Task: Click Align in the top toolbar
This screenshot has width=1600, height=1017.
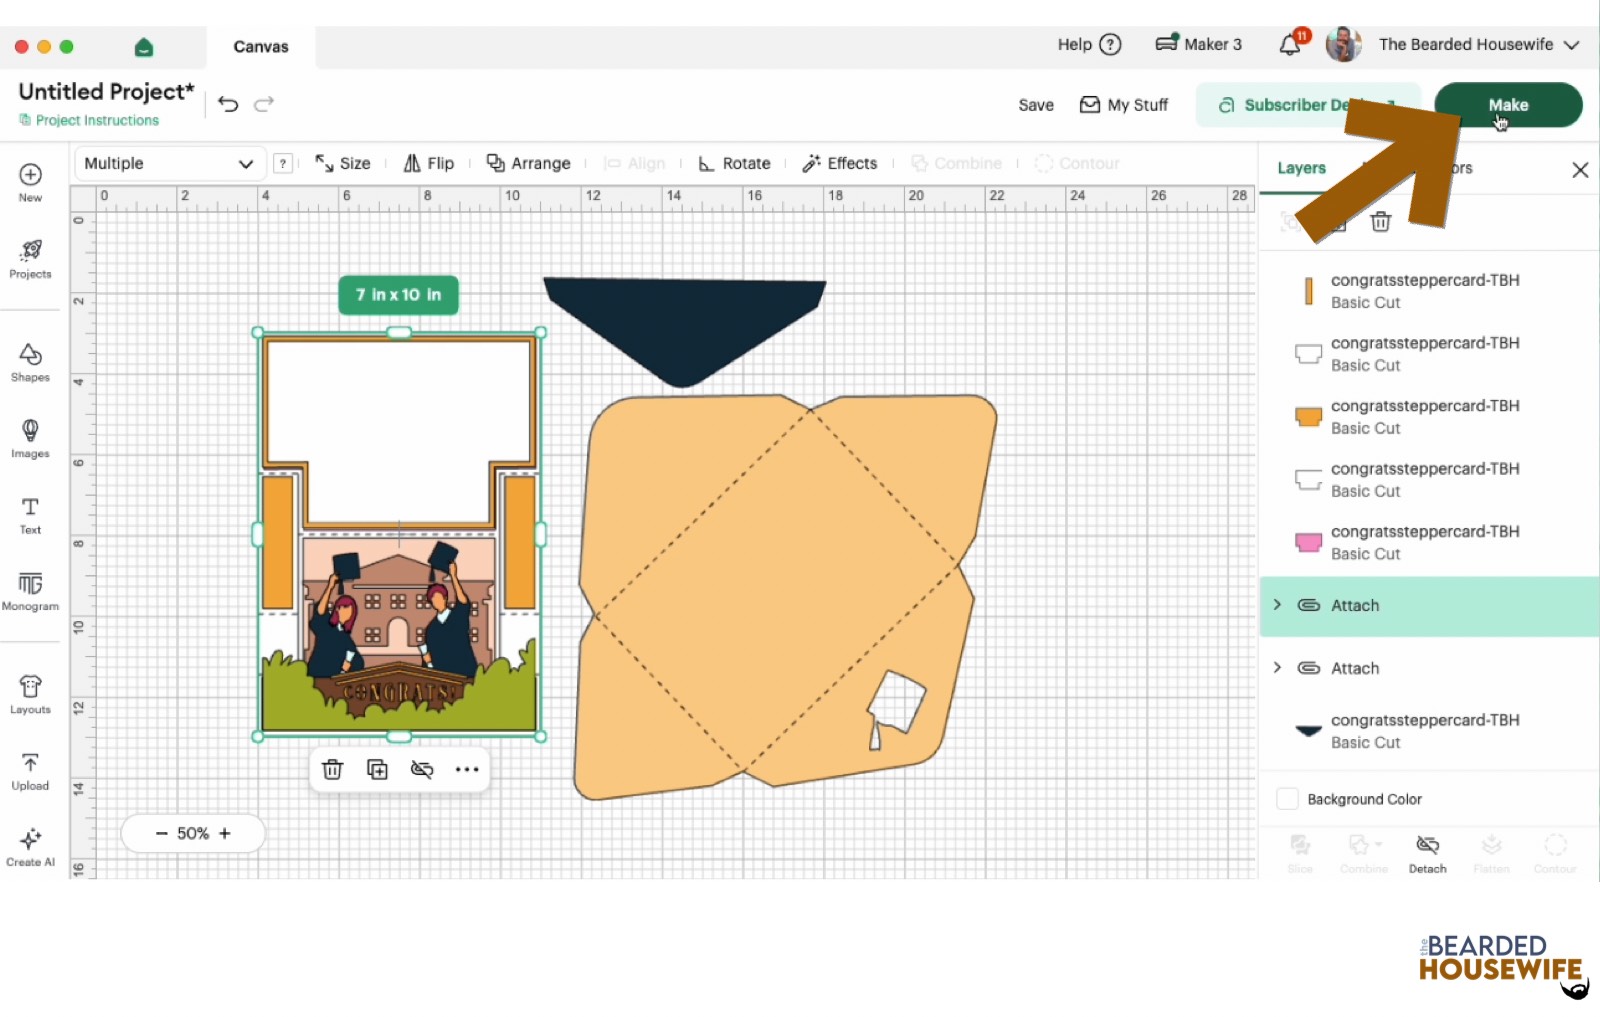Action: pyautogui.click(x=634, y=164)
